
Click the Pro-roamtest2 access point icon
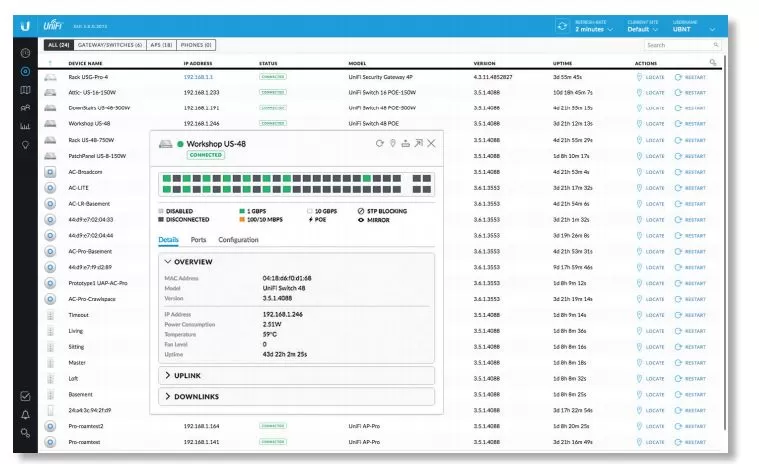click(x=50, y=426)
